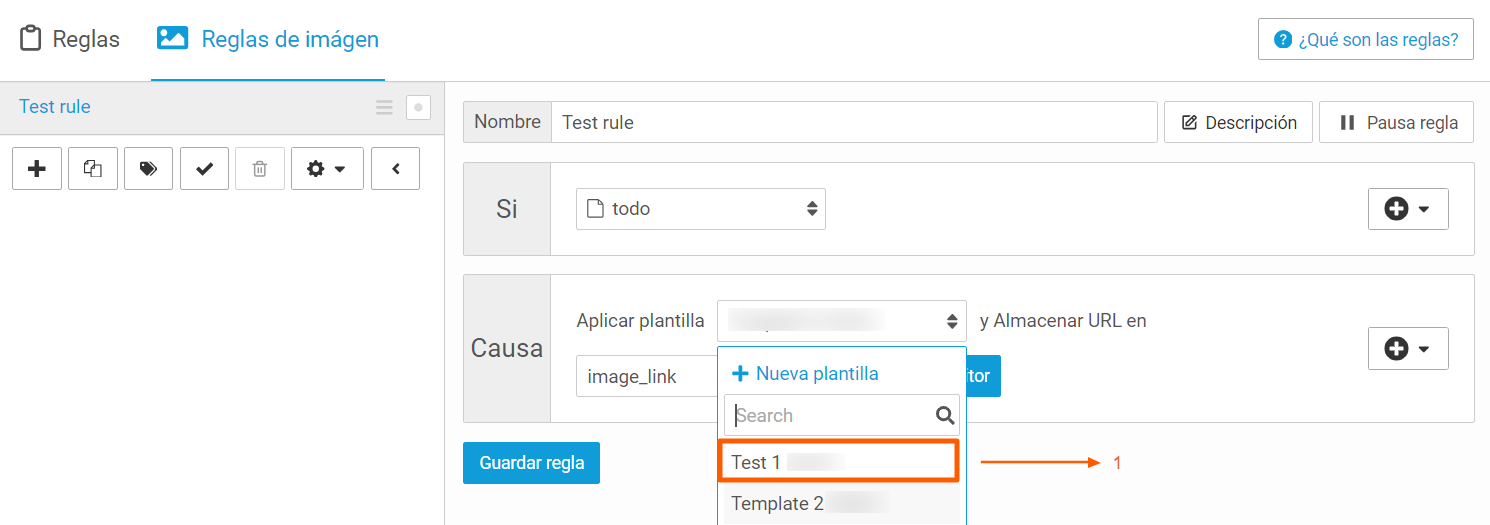Add condition with Si plus dropdown
Screen dimensions: 1490x525
pos(1408,209)
